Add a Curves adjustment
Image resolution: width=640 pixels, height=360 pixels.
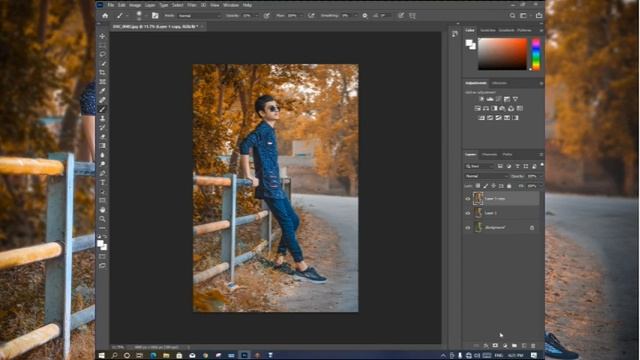coord(498,99)
